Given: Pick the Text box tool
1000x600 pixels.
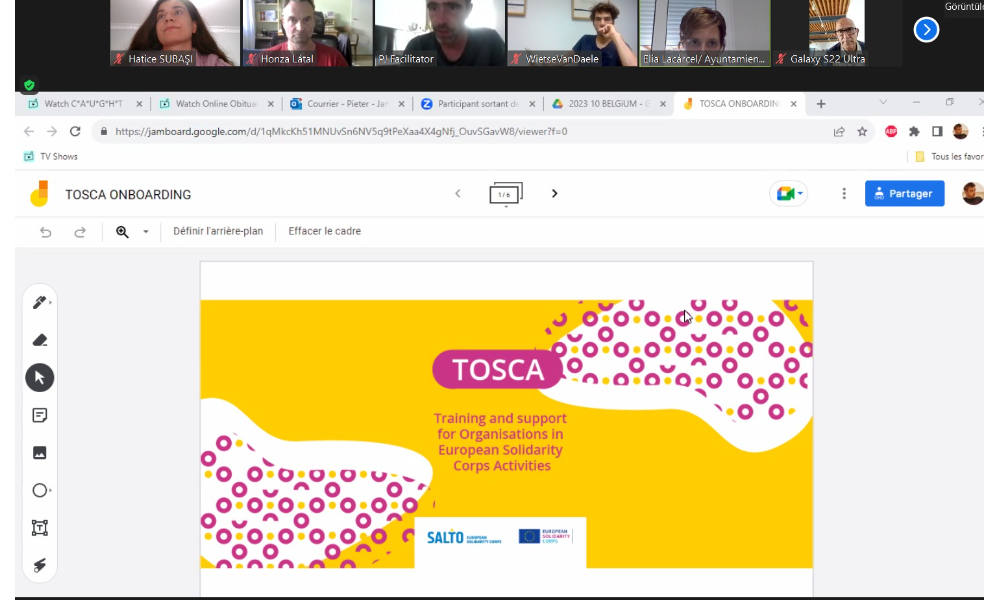Looking at the screenshot, I should click(x=40, y=528).
